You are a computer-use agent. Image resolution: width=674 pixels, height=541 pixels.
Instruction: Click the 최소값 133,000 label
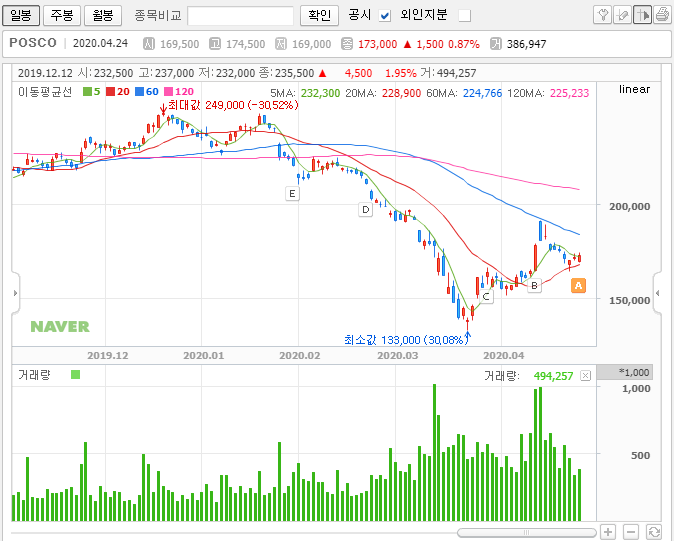tap(406, 340)
